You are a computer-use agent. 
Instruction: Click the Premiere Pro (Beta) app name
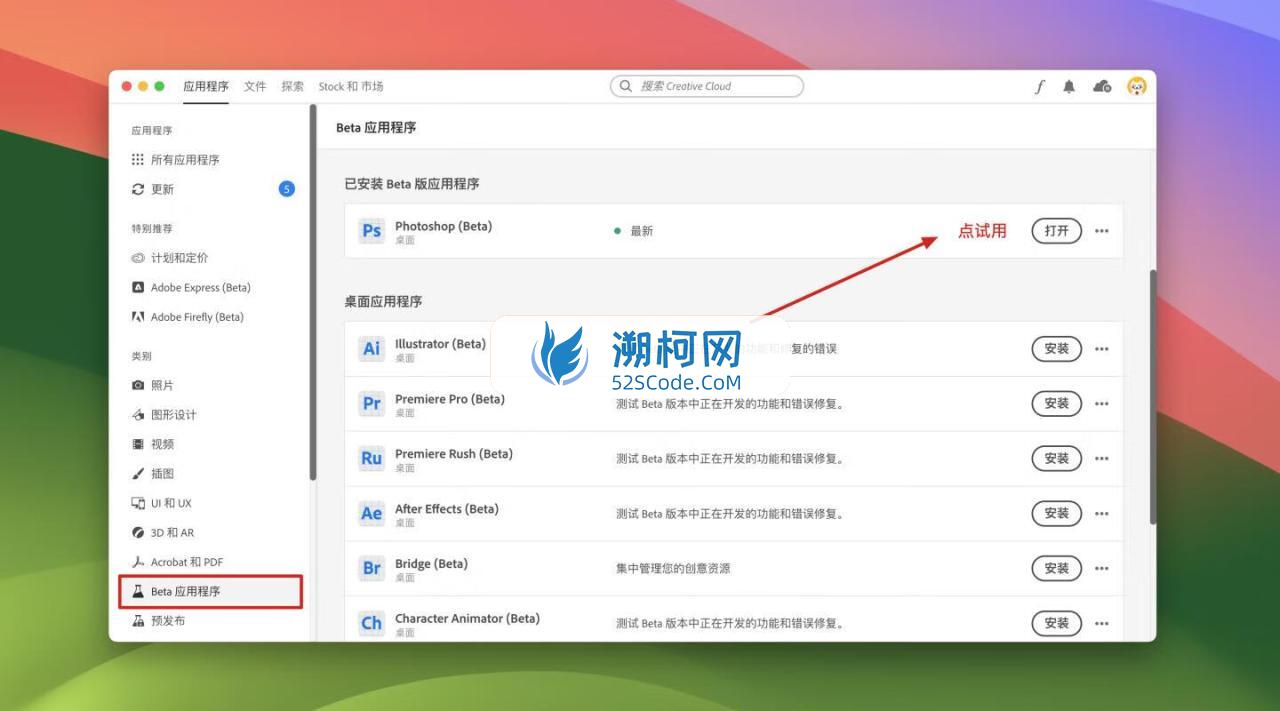coord(450,399)
